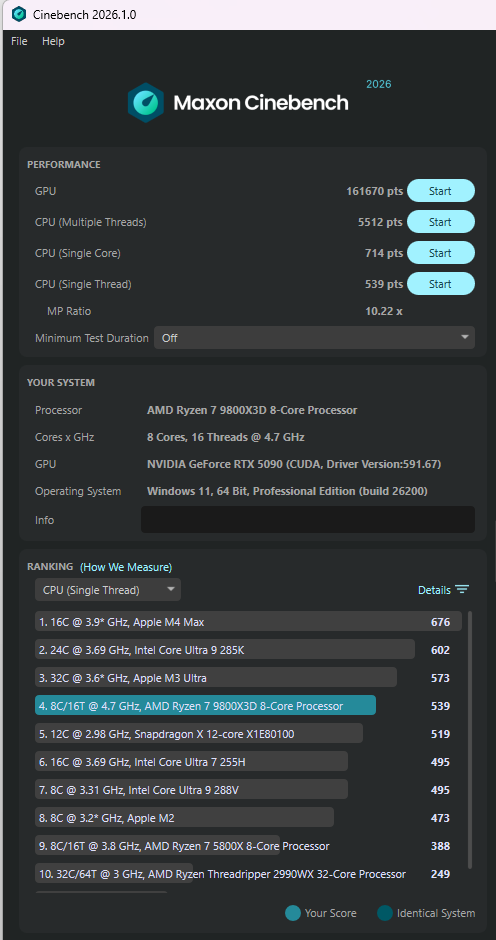
Task: Click into the Info text field
Action: 308,520
